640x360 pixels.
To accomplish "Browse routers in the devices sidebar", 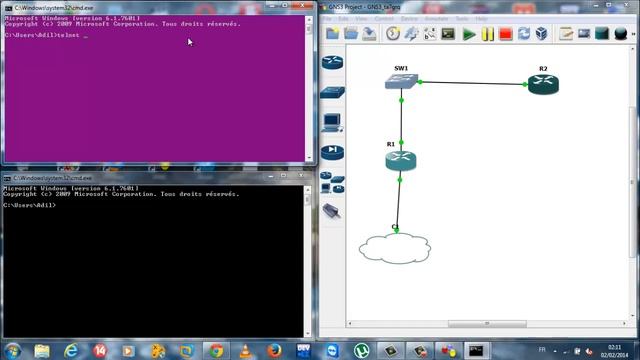I will click(x=332, y=62).
